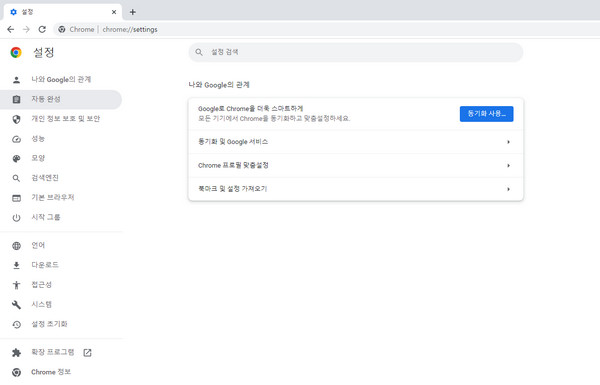Click the external link icon beside 확장 프로그램
Screen dimensions: 600x385
[87, 352]
